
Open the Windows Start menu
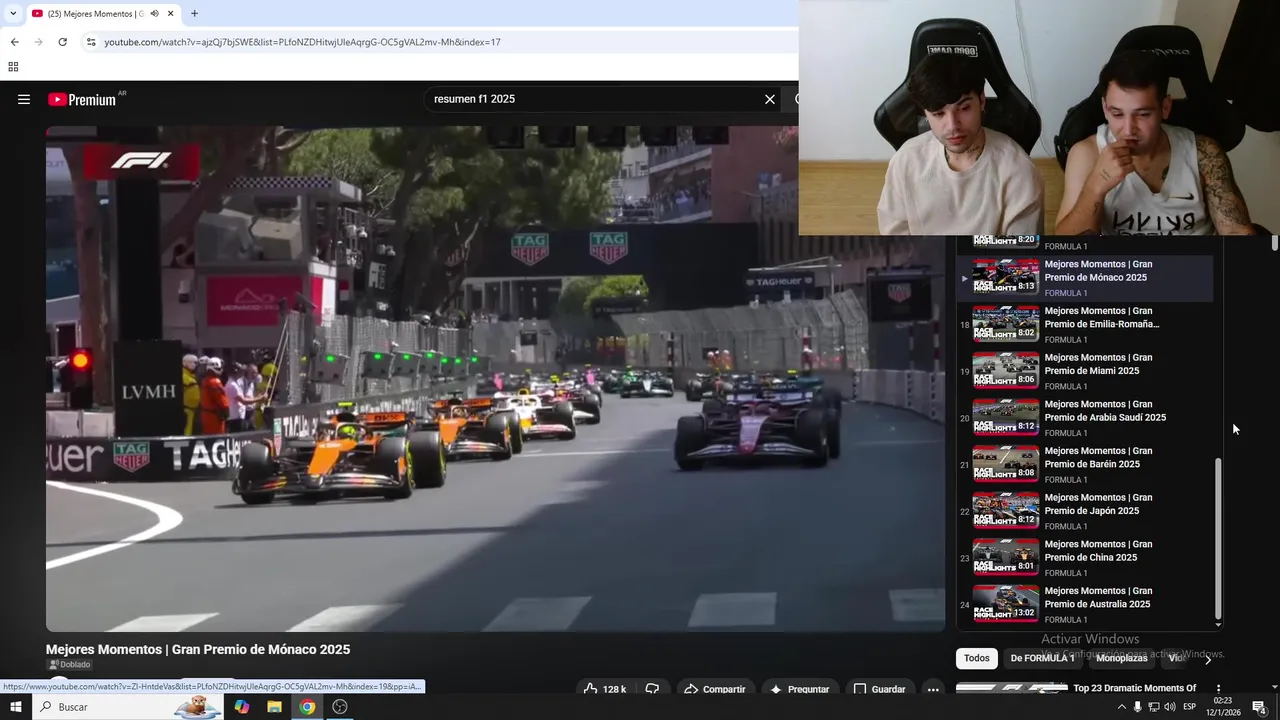click(x=15, y=707)
